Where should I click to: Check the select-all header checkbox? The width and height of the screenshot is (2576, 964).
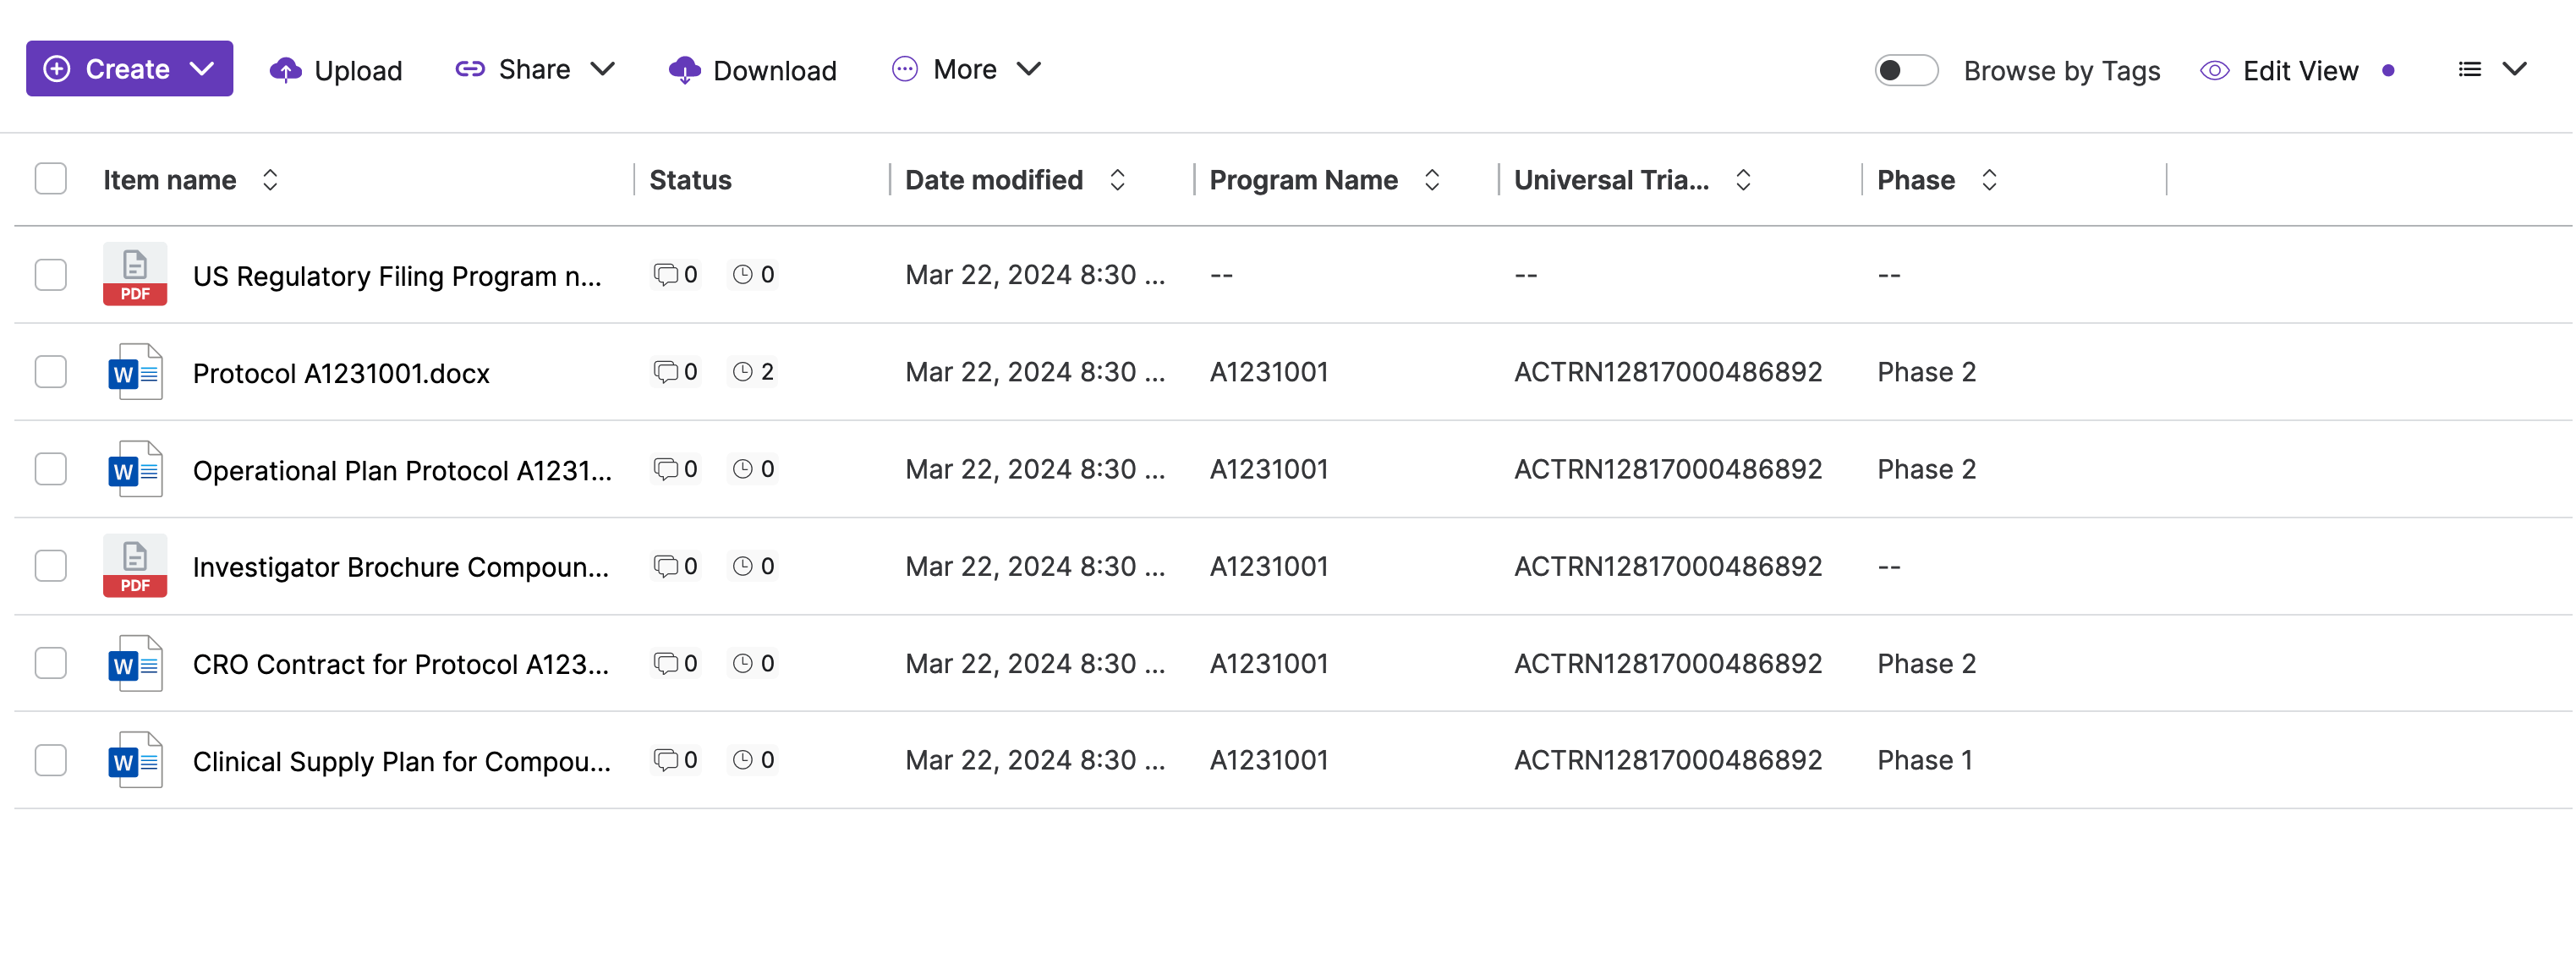(50, 179)
